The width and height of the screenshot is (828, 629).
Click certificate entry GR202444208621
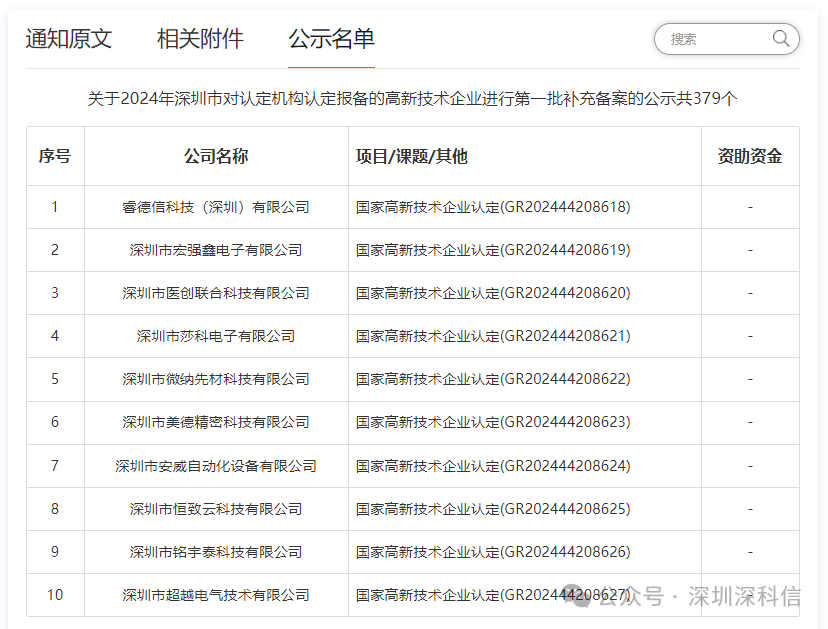(493, 336)
